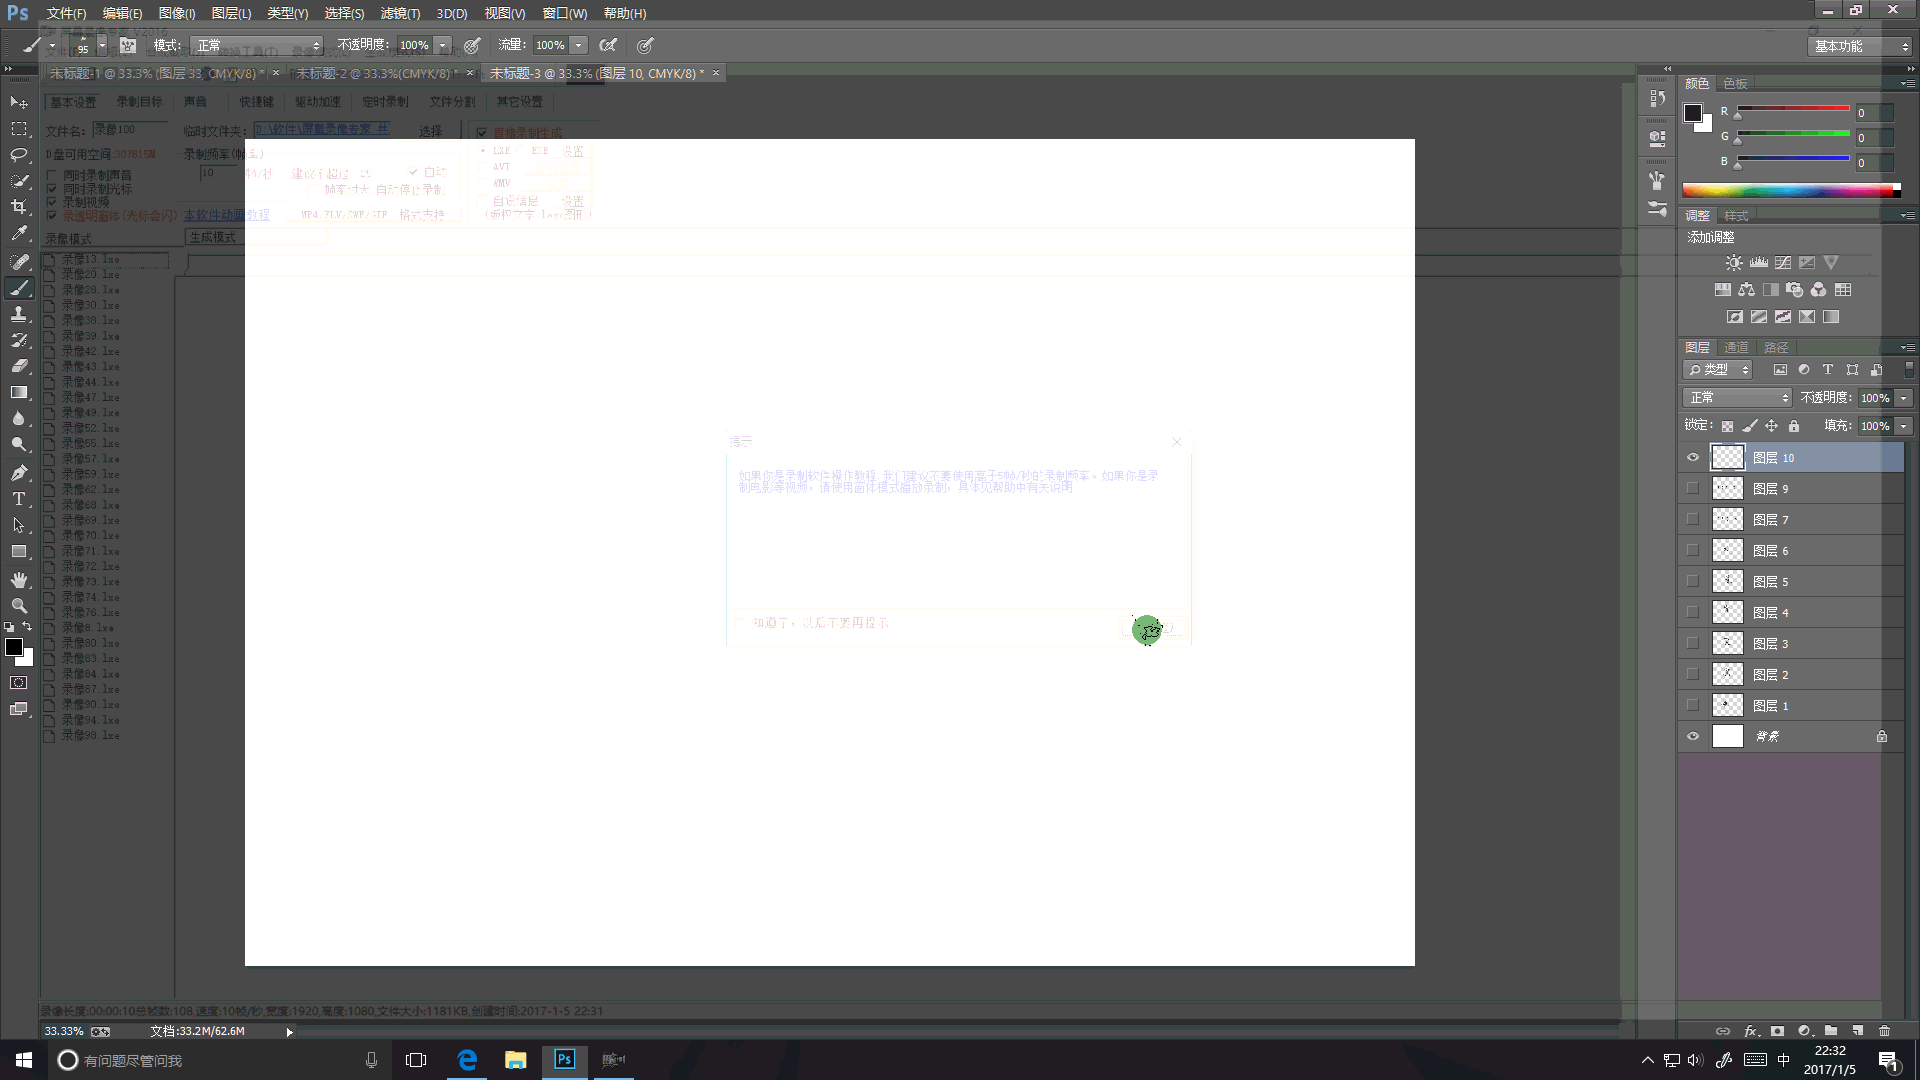Select the Magic Wand tool
The height and width of the screenshot is (1080, 1920).
pyautogui.click(x=18, y=181)
